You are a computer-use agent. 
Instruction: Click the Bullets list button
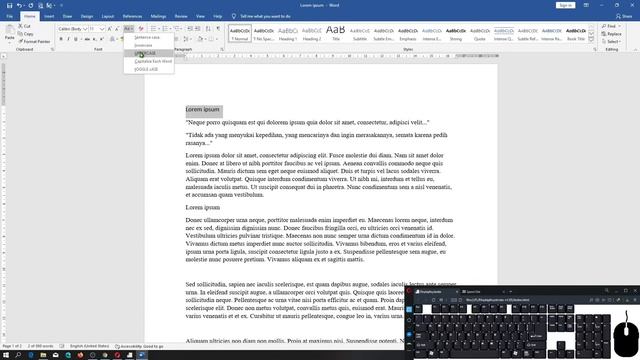(x=153, y=29)
